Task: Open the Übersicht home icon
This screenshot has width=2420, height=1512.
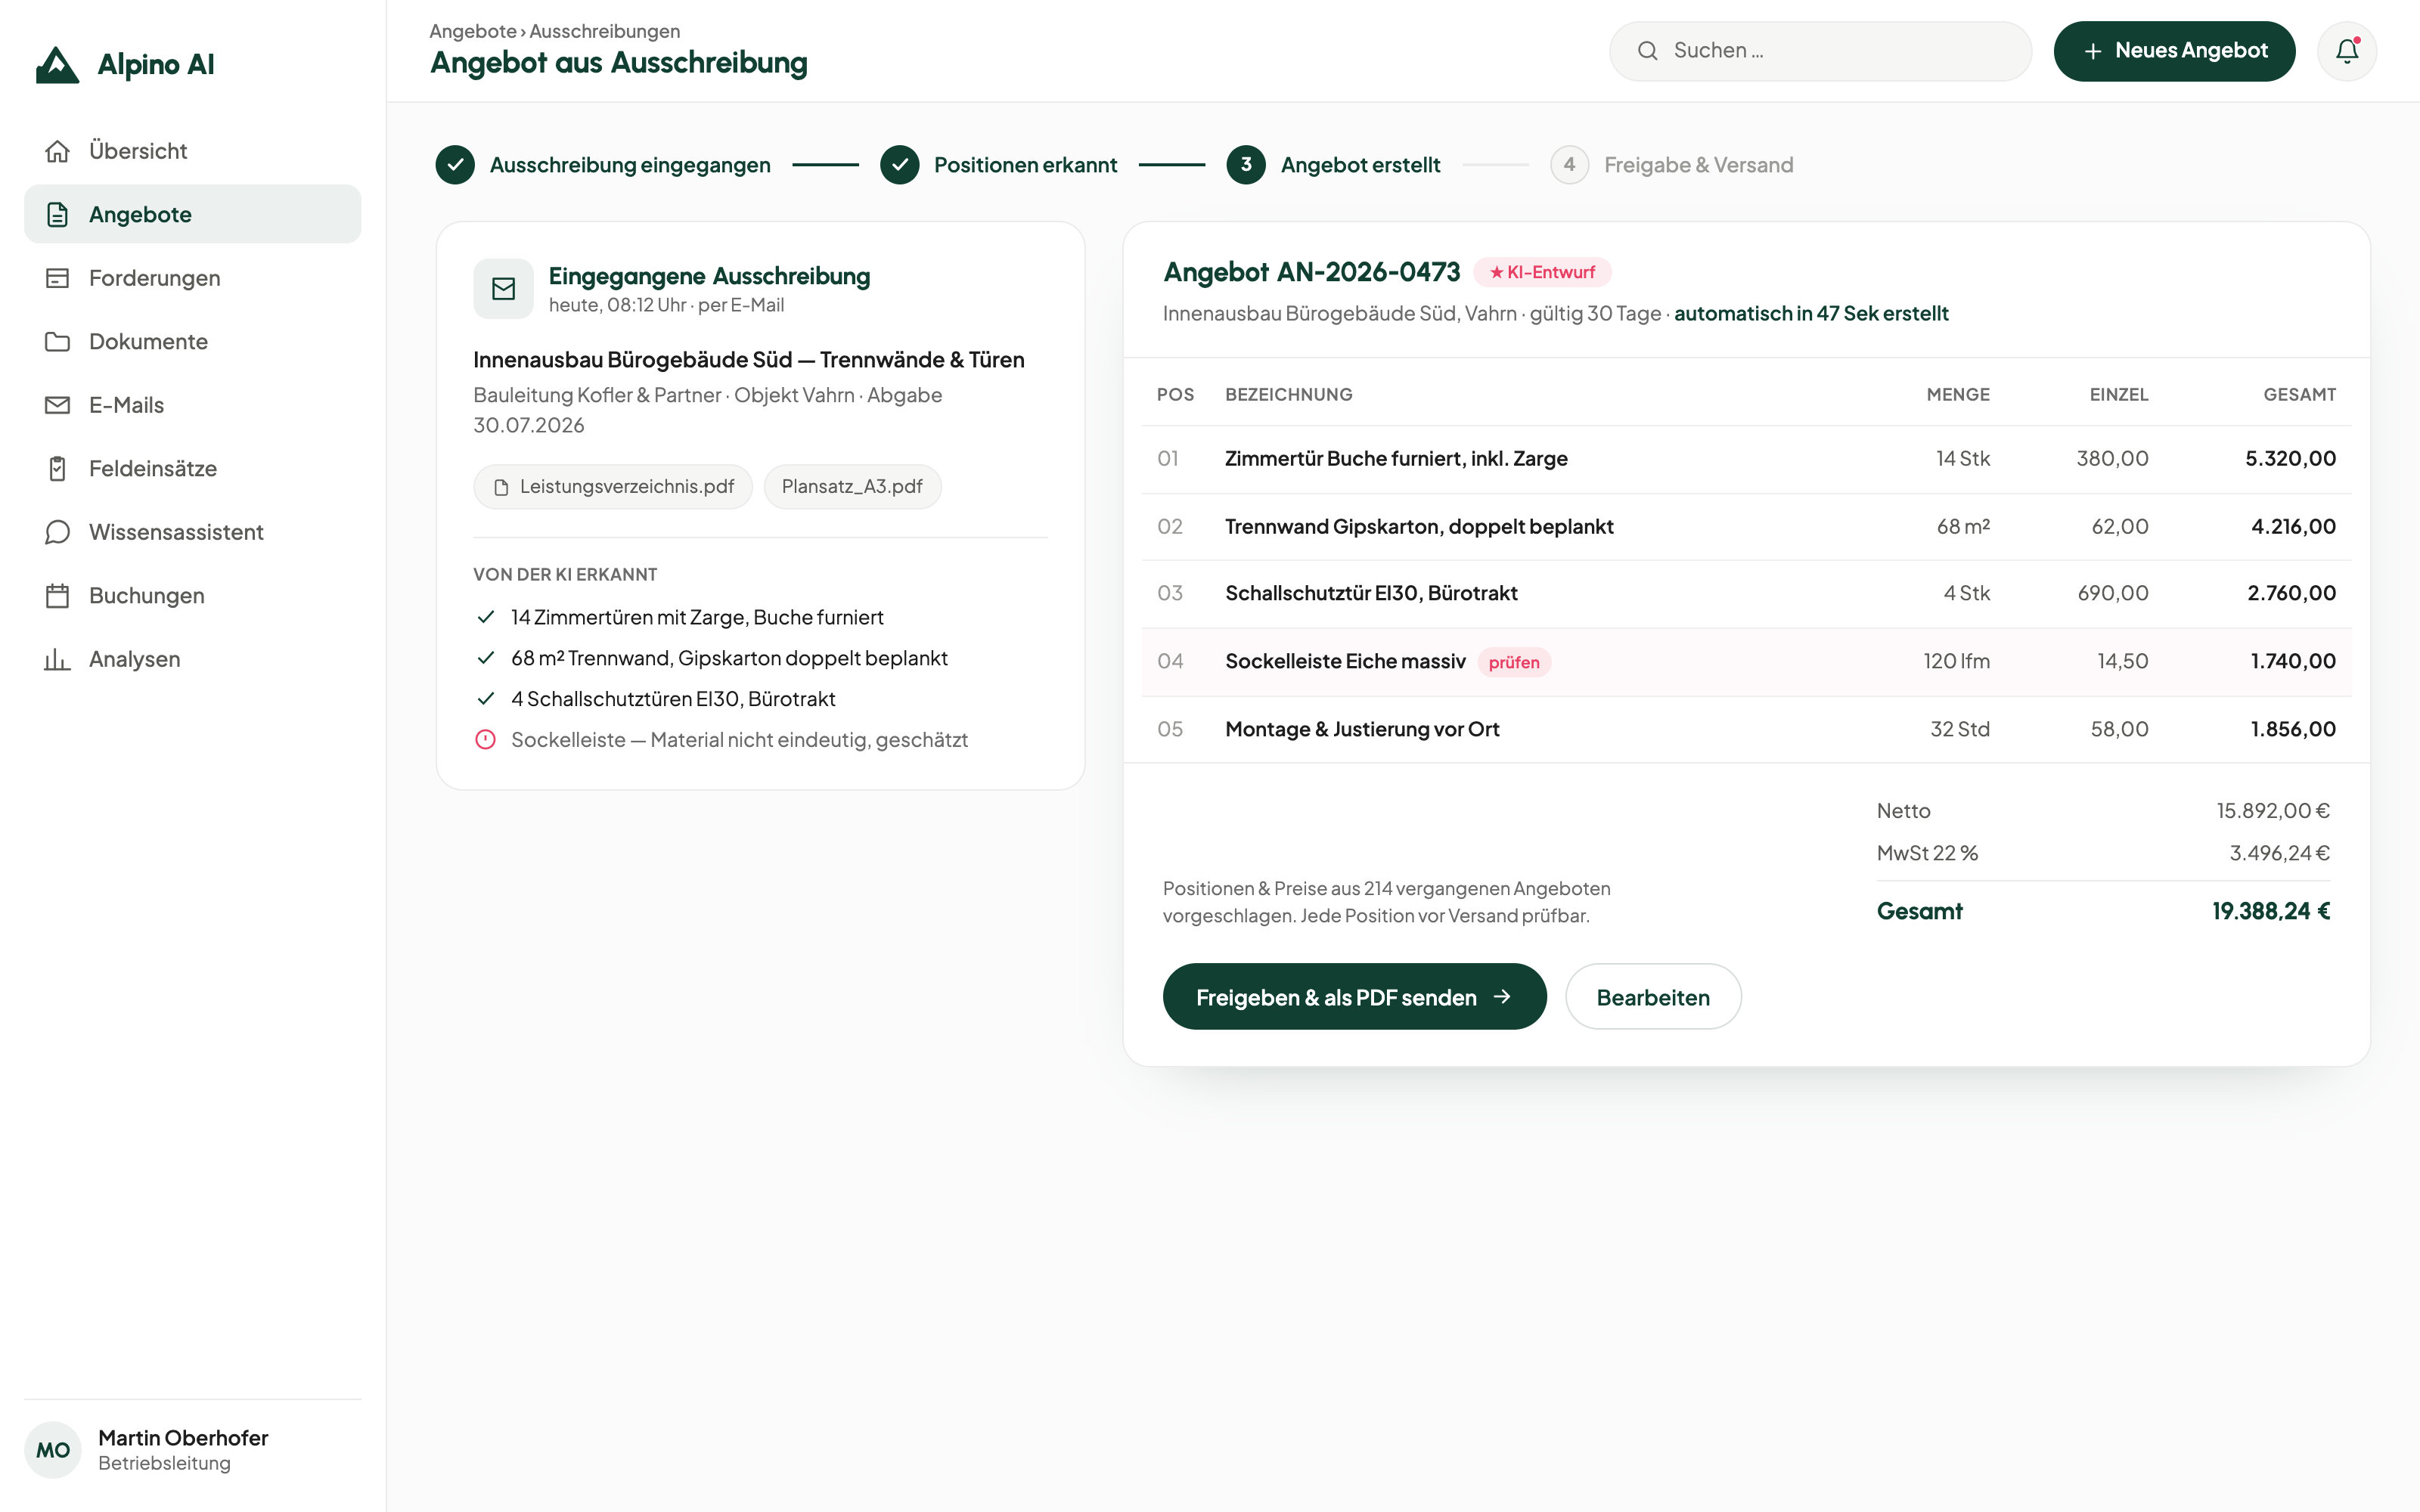Action: point(57,151)
